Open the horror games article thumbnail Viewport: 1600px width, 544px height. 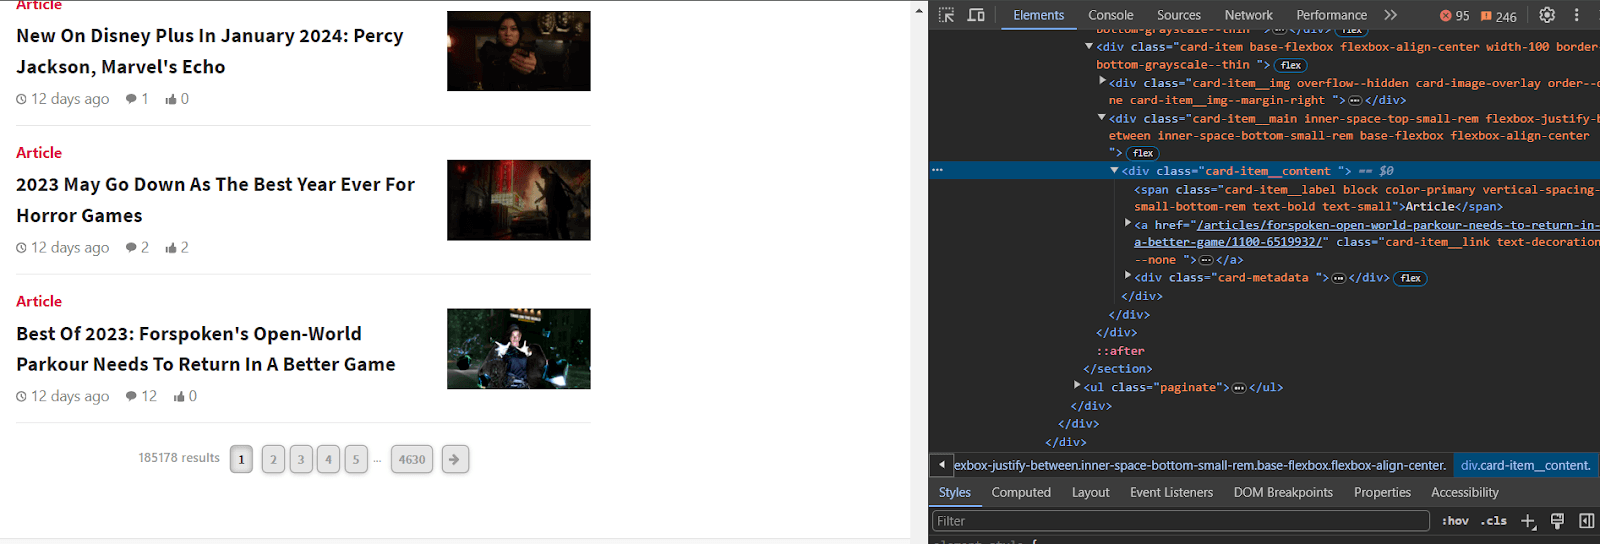pos(518,200)
